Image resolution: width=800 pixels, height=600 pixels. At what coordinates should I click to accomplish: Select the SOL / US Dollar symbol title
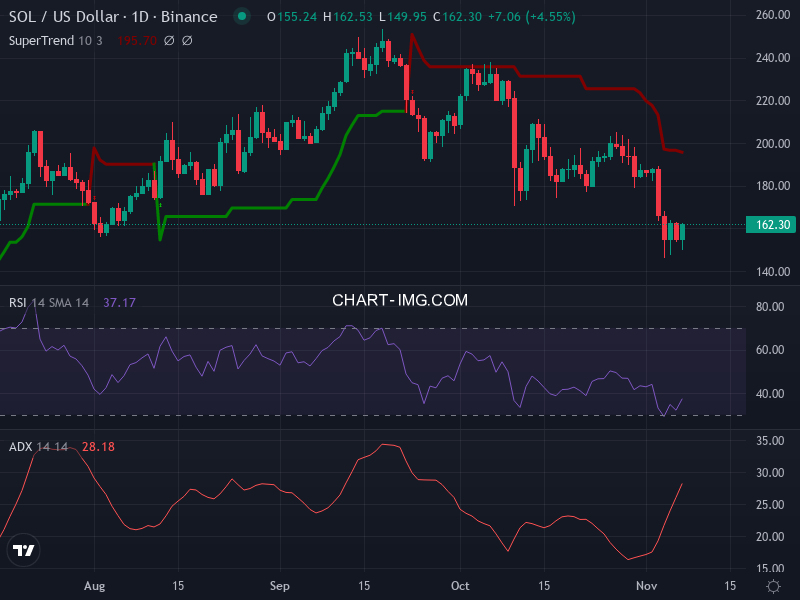click(x=113, y=17)
